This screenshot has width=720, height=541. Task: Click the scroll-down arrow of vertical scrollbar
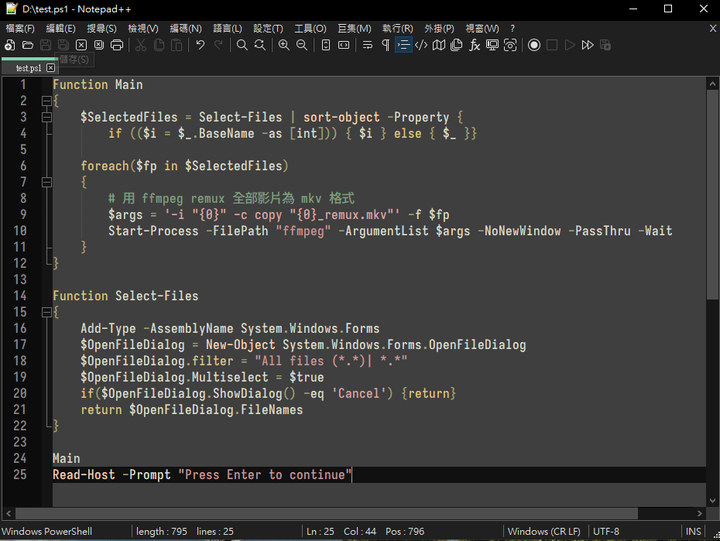[x=712, y=501]
